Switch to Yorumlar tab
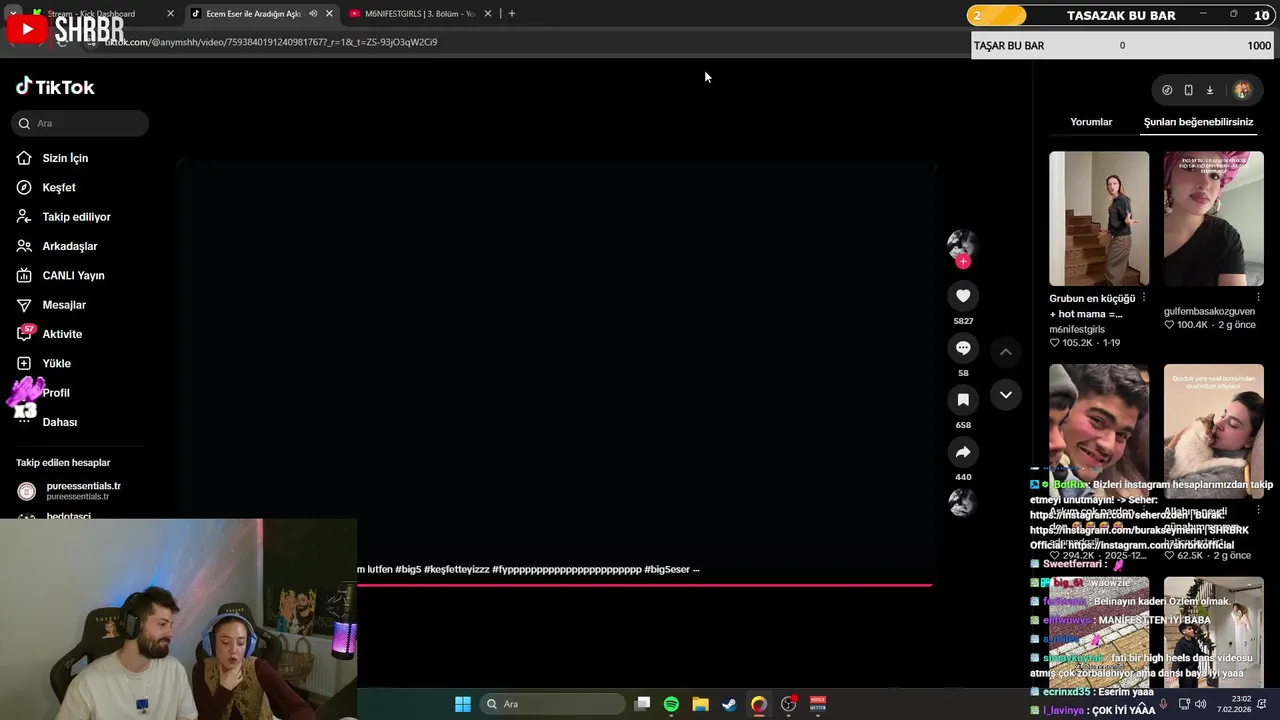1280x720 pixels. 1091,122
